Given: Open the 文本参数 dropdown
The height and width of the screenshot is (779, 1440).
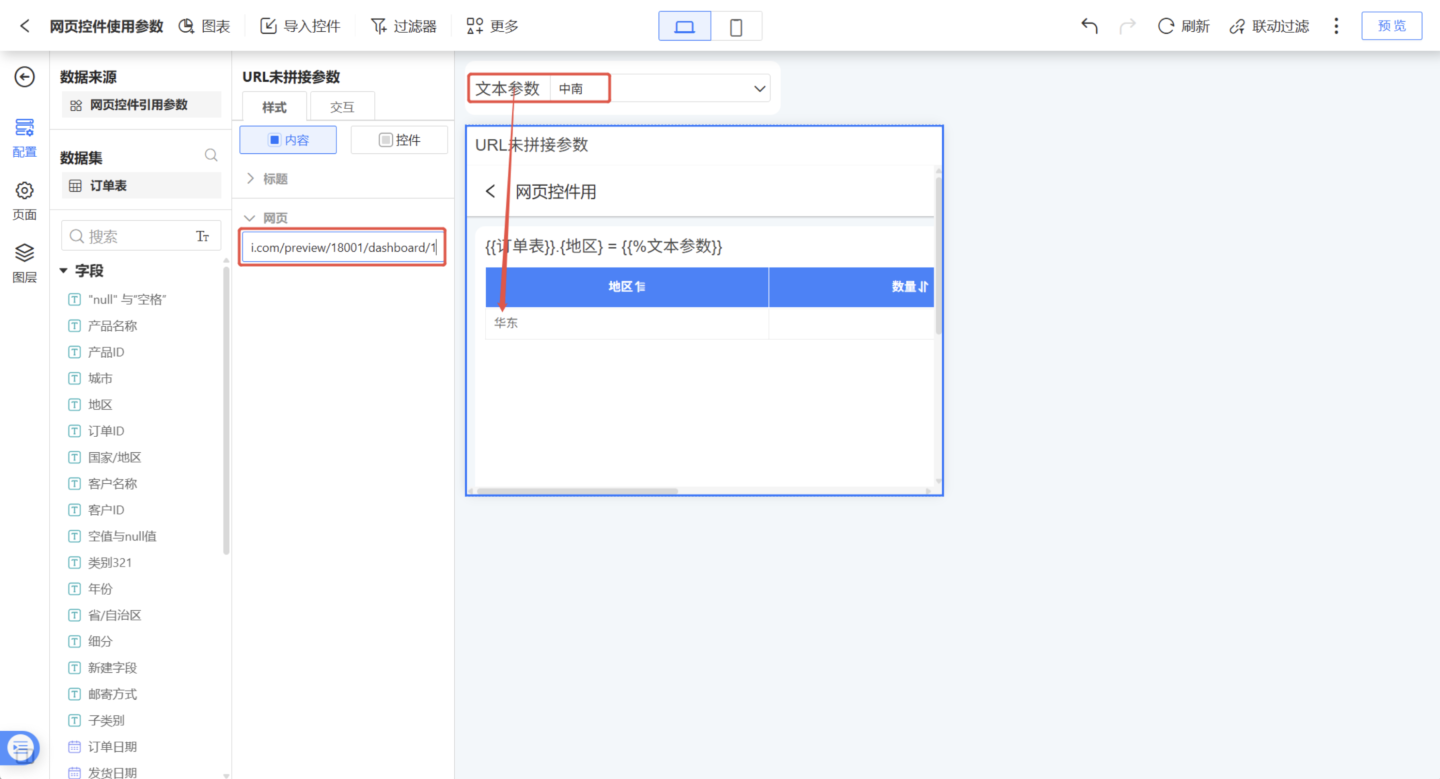Looking at the screenshot, I should tap(661, 89).
